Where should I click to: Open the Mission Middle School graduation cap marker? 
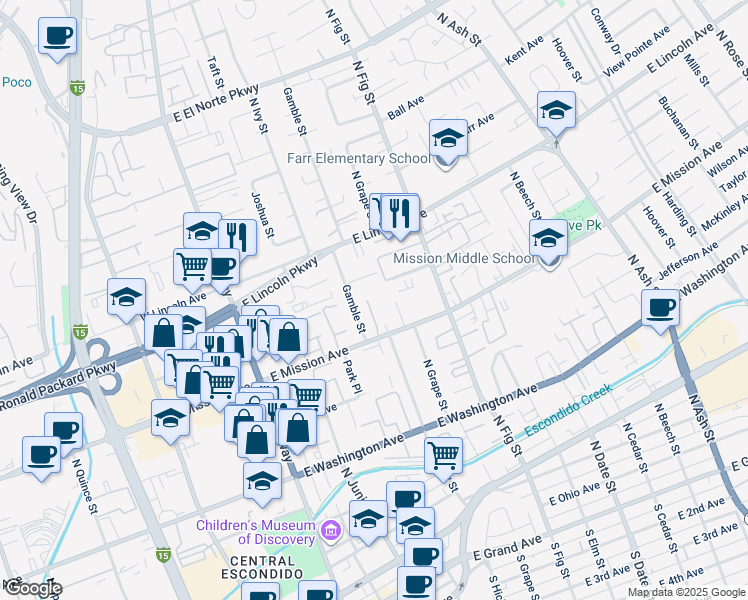pyautogui.click(x=548, y=239)
